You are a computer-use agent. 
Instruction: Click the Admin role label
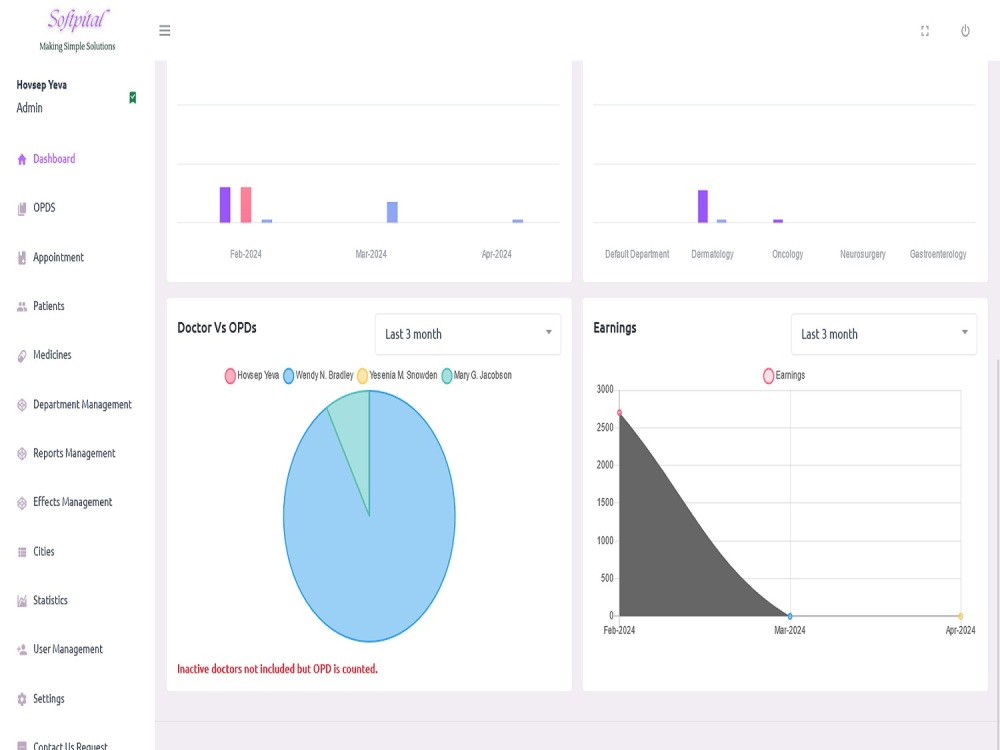(x=29, y=108)
